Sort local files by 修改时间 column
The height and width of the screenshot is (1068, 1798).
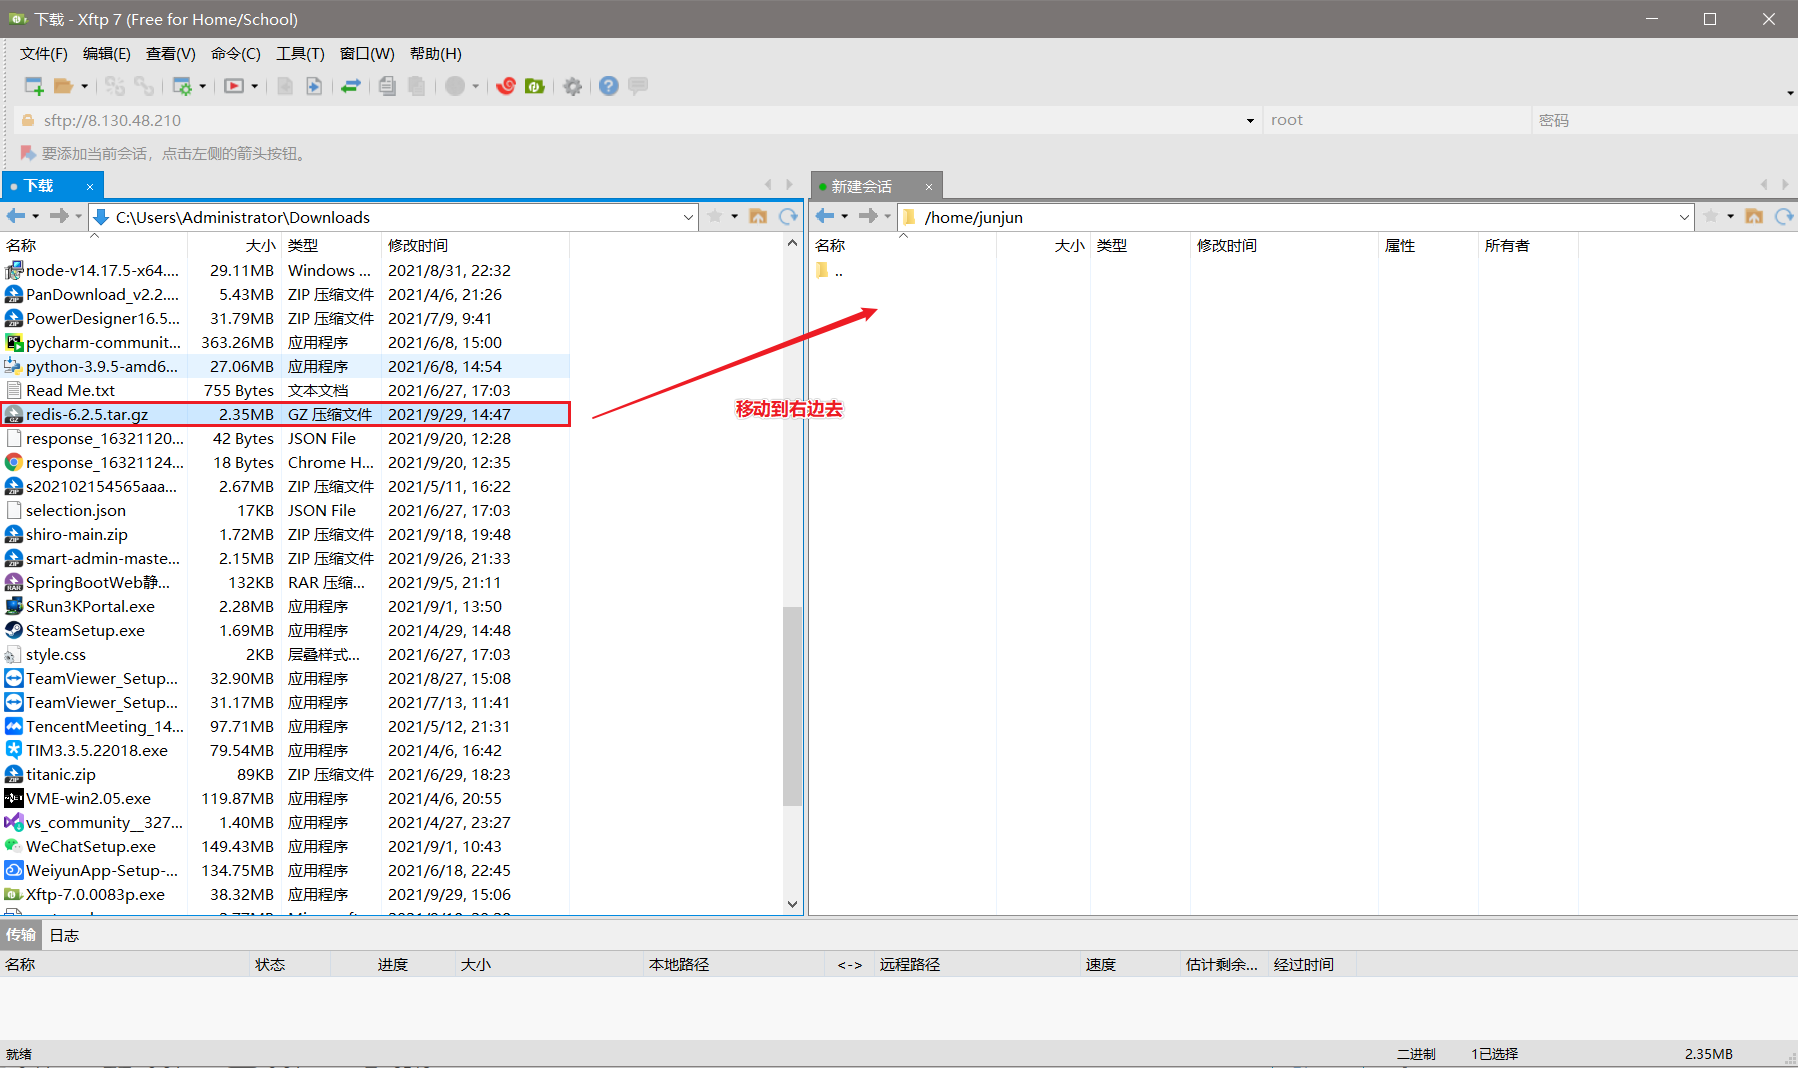coord(475,245)
